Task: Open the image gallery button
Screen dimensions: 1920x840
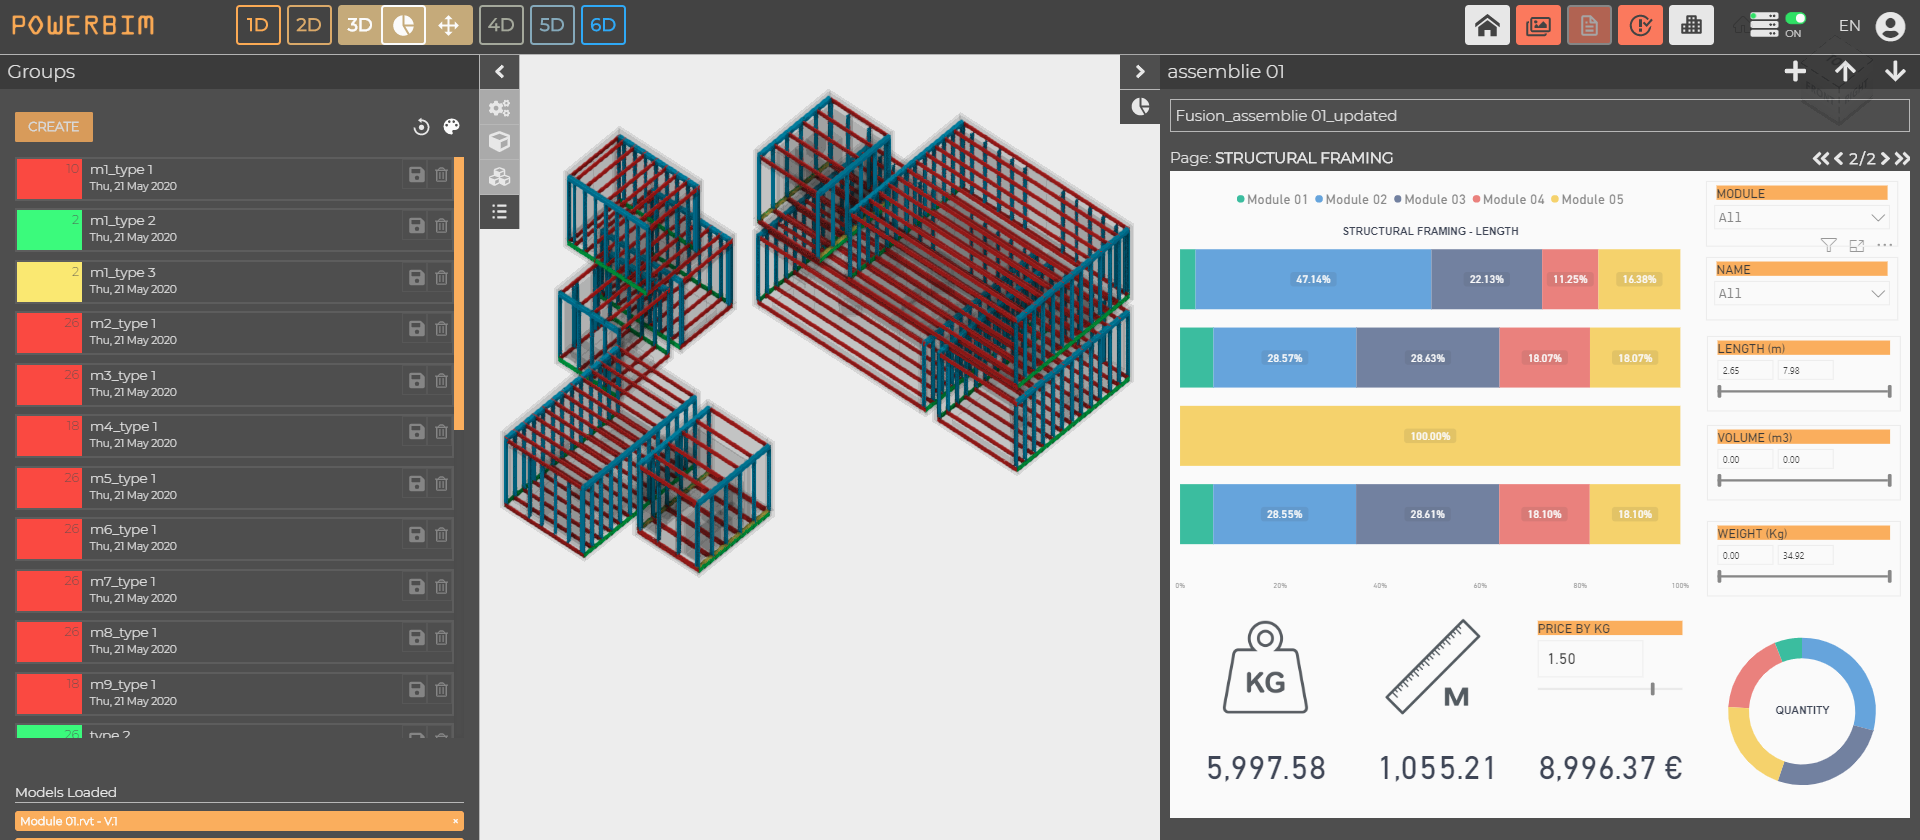Action: point(1538,25)
